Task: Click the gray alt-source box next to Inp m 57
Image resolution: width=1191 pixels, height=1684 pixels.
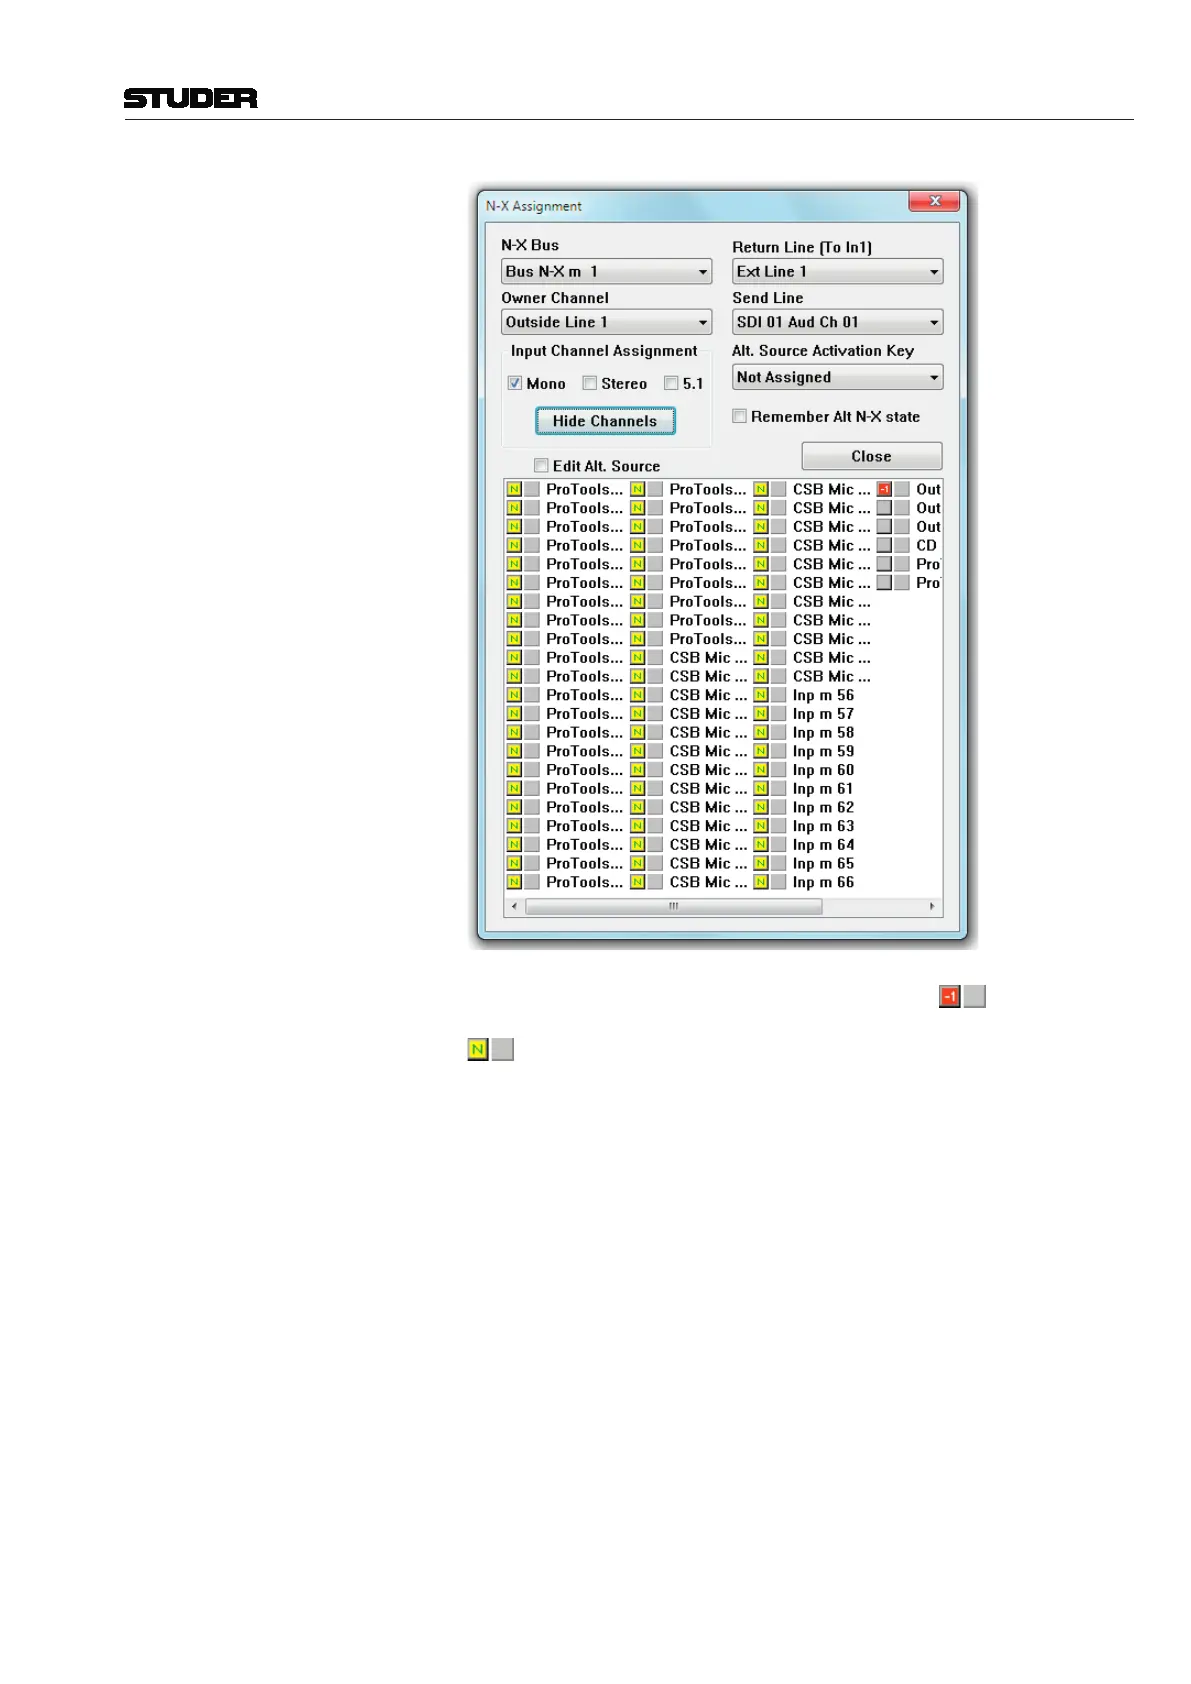Action: [779, 714]
